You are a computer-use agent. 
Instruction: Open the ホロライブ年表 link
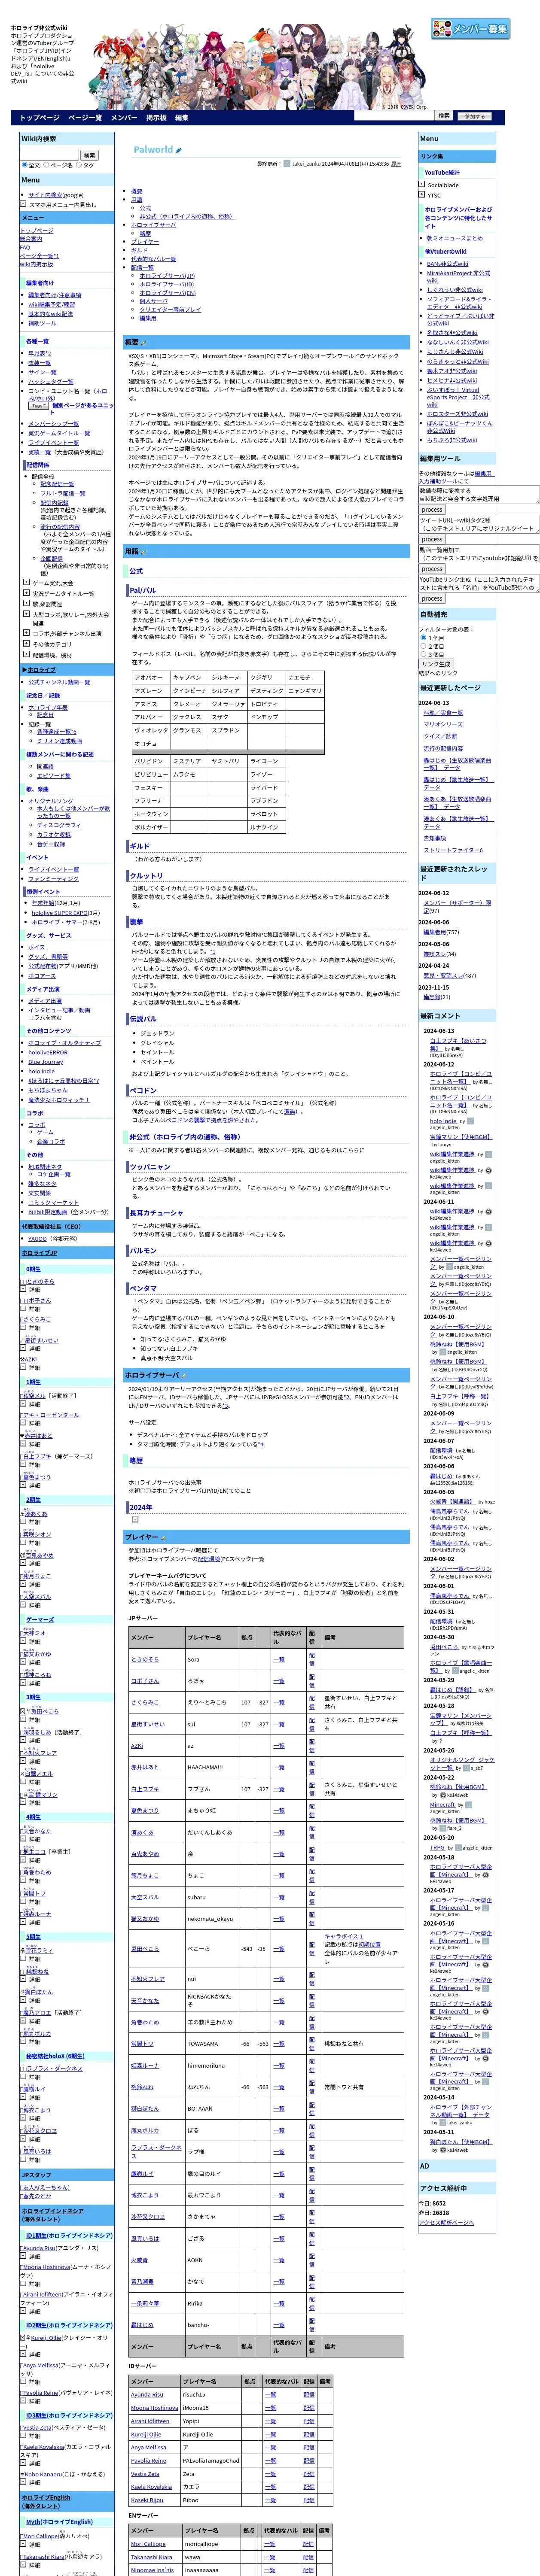pyautogui.click(x=48, y=707)
